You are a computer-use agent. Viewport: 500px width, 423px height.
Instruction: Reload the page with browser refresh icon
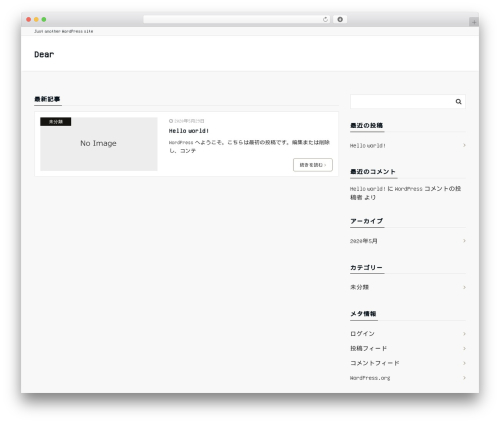pyautogui.click(x=325, y=19)
